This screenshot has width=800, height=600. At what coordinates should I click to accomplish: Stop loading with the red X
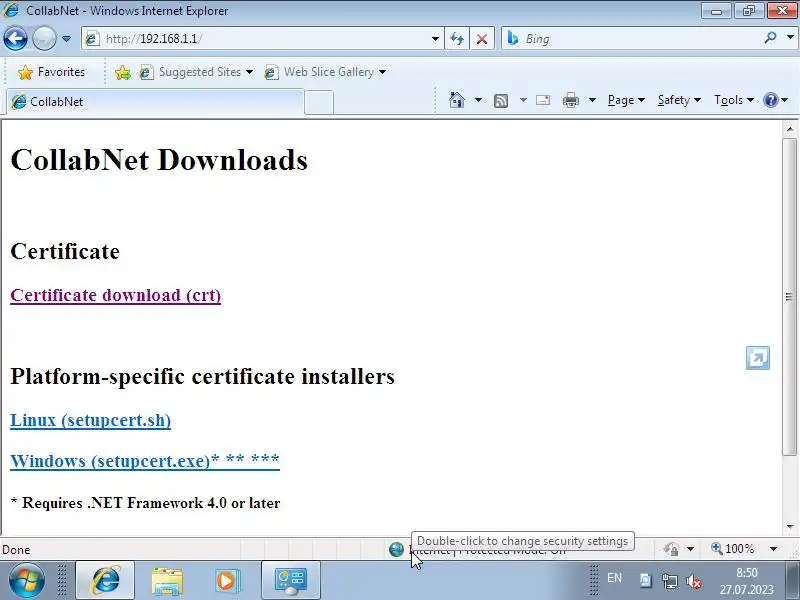[x=482, y=39]
